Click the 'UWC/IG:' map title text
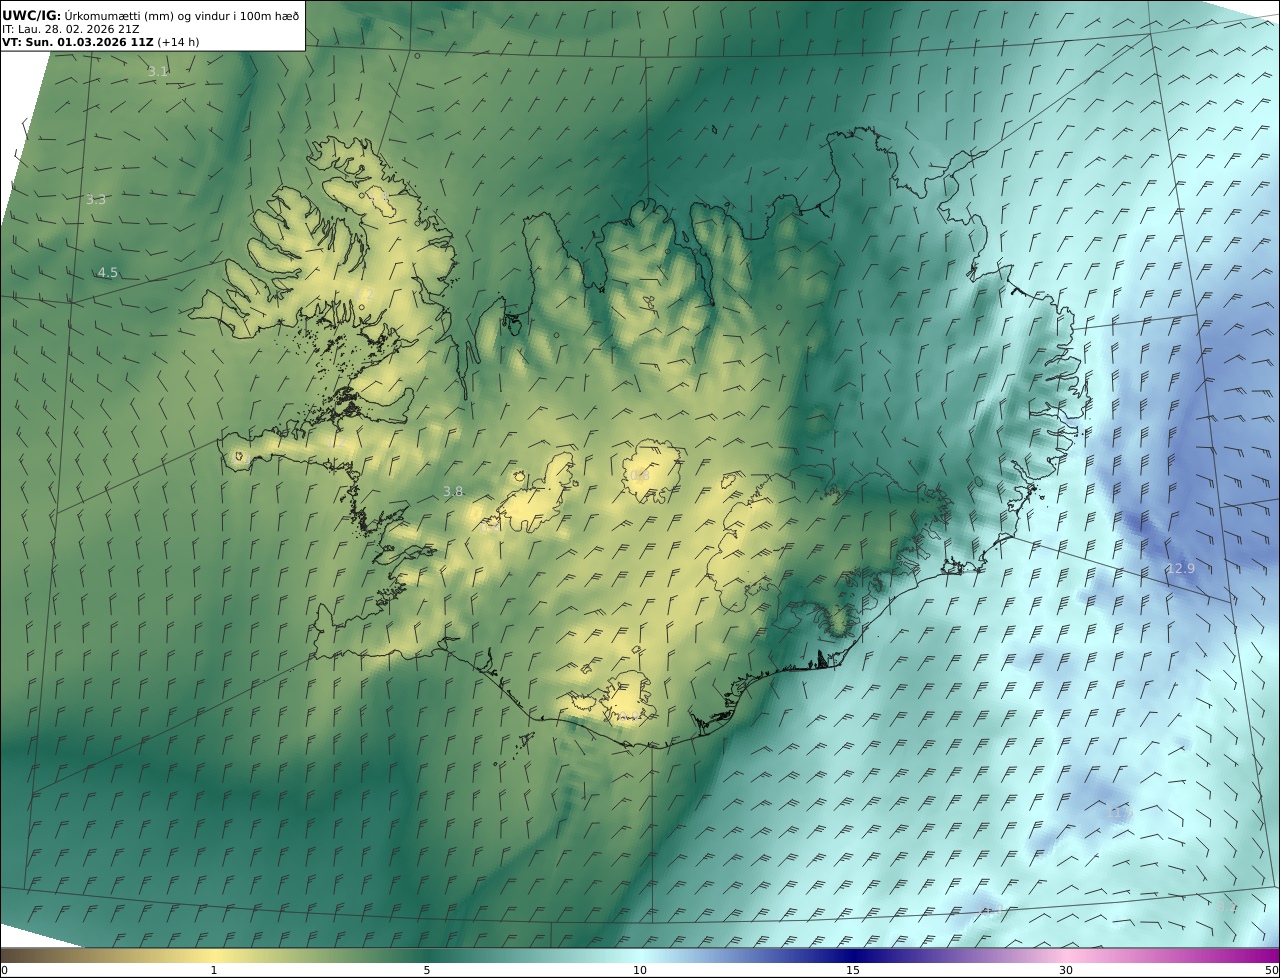This screenshot has height=978, width=1280. (32, 15)
